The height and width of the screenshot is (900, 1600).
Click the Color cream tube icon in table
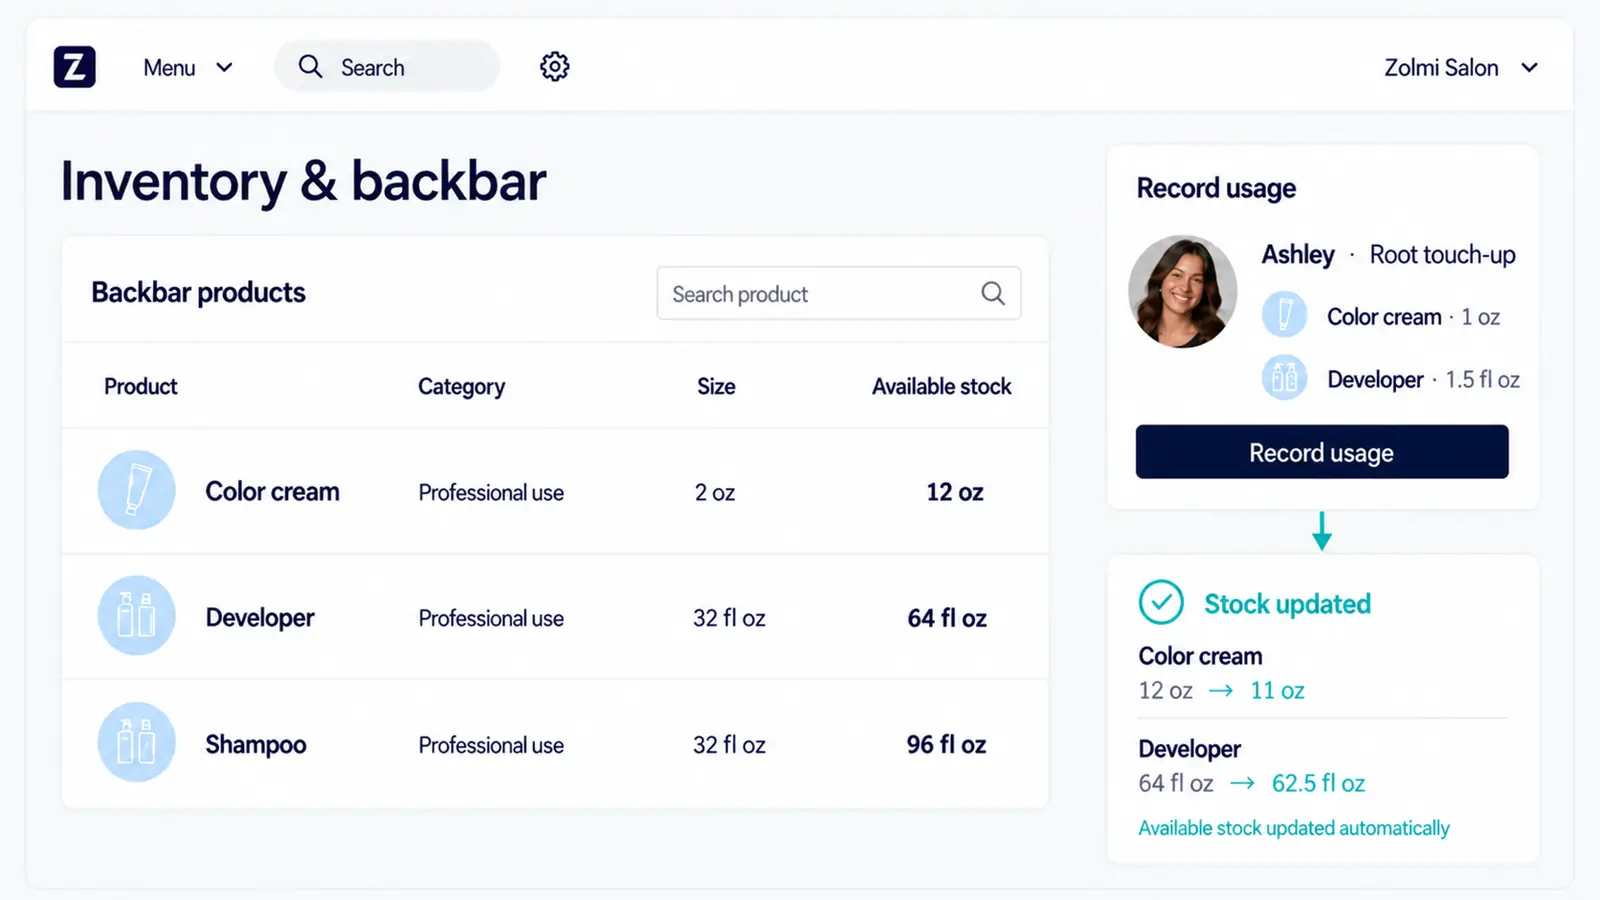pyautogui.click(x=137, y=490)
